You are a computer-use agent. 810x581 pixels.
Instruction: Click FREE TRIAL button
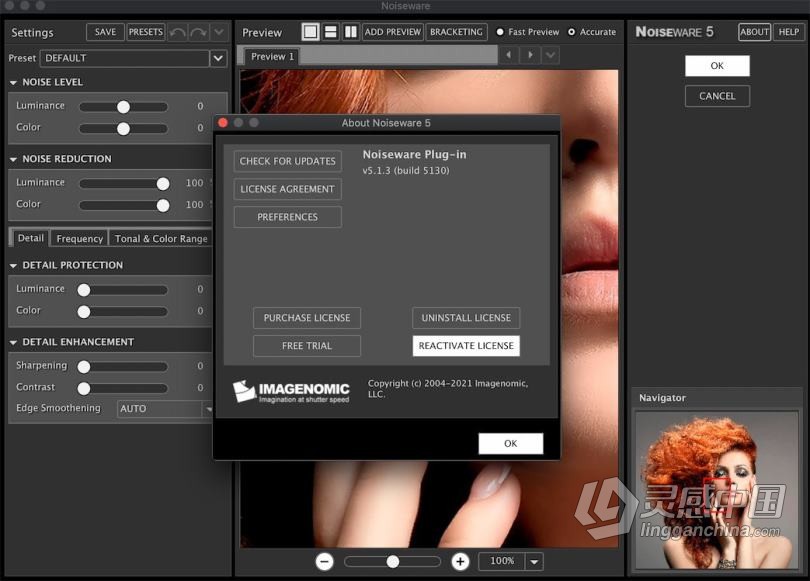[307, 346]
